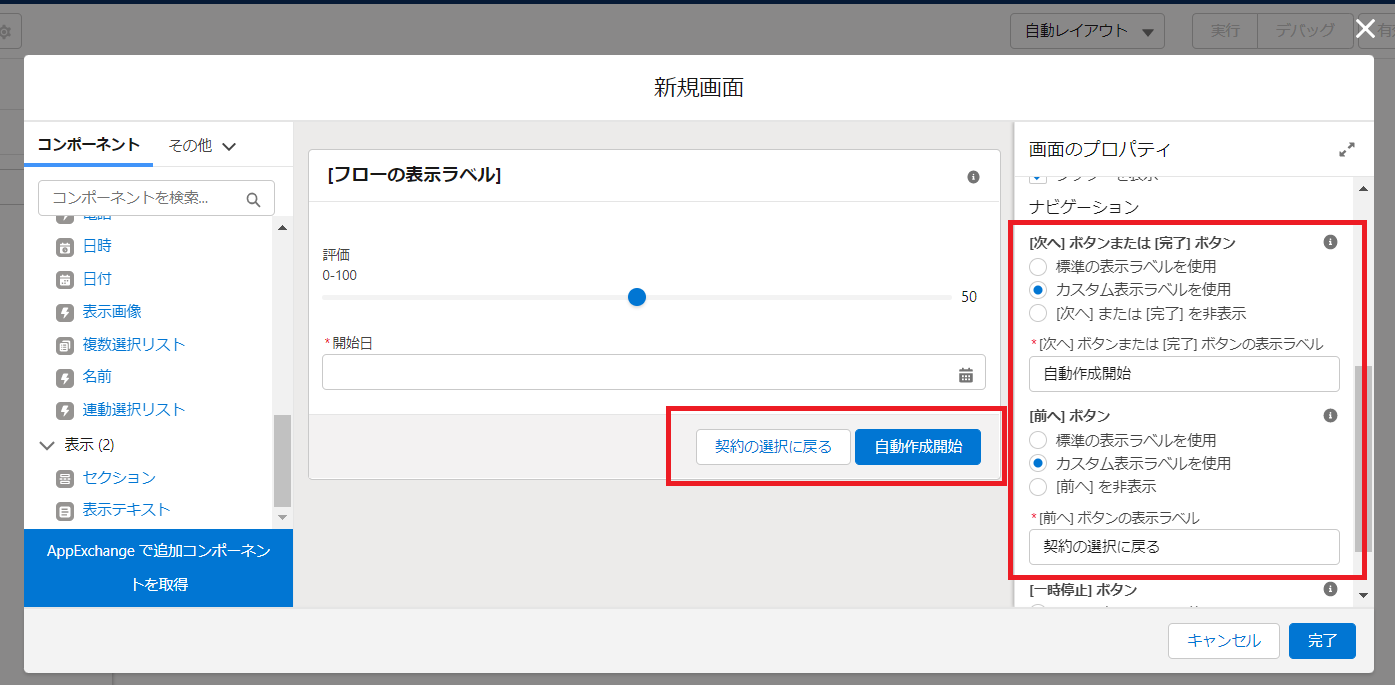Click the search magnifier icon in component search
This screenshot has width=1395, height=685.
[253, 199]
